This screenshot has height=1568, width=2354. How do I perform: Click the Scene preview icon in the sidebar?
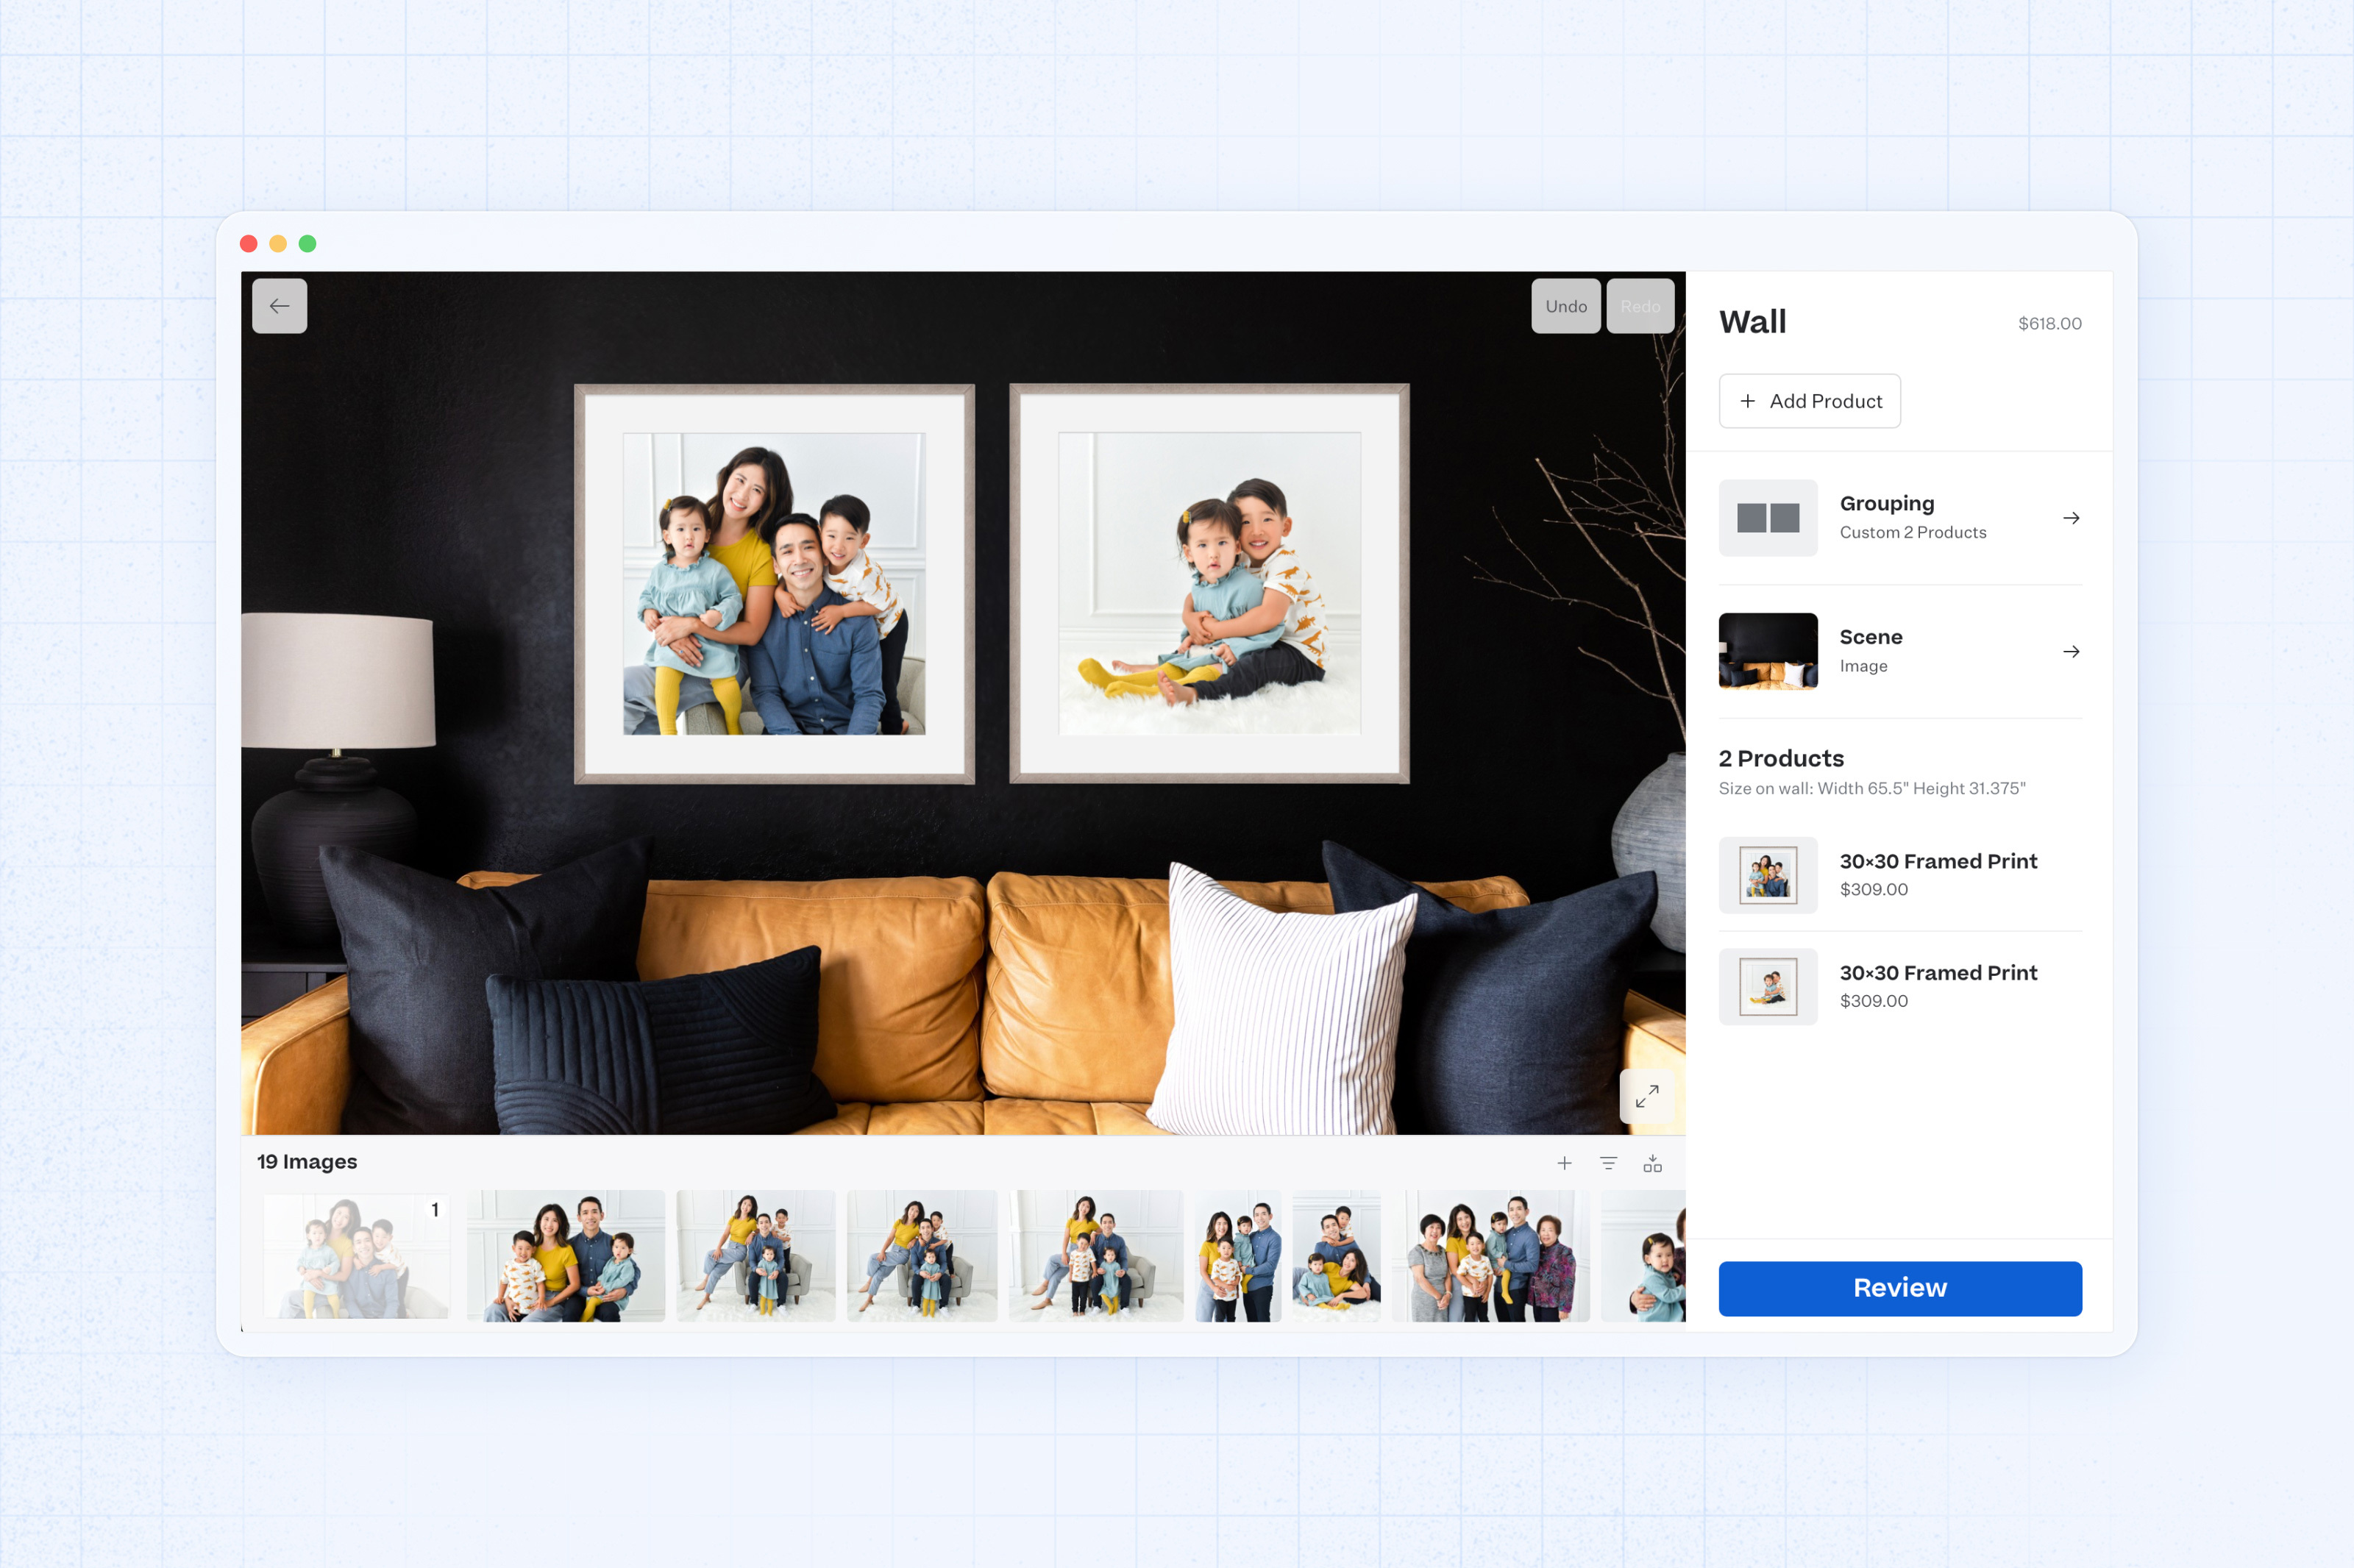[1768, 651]
